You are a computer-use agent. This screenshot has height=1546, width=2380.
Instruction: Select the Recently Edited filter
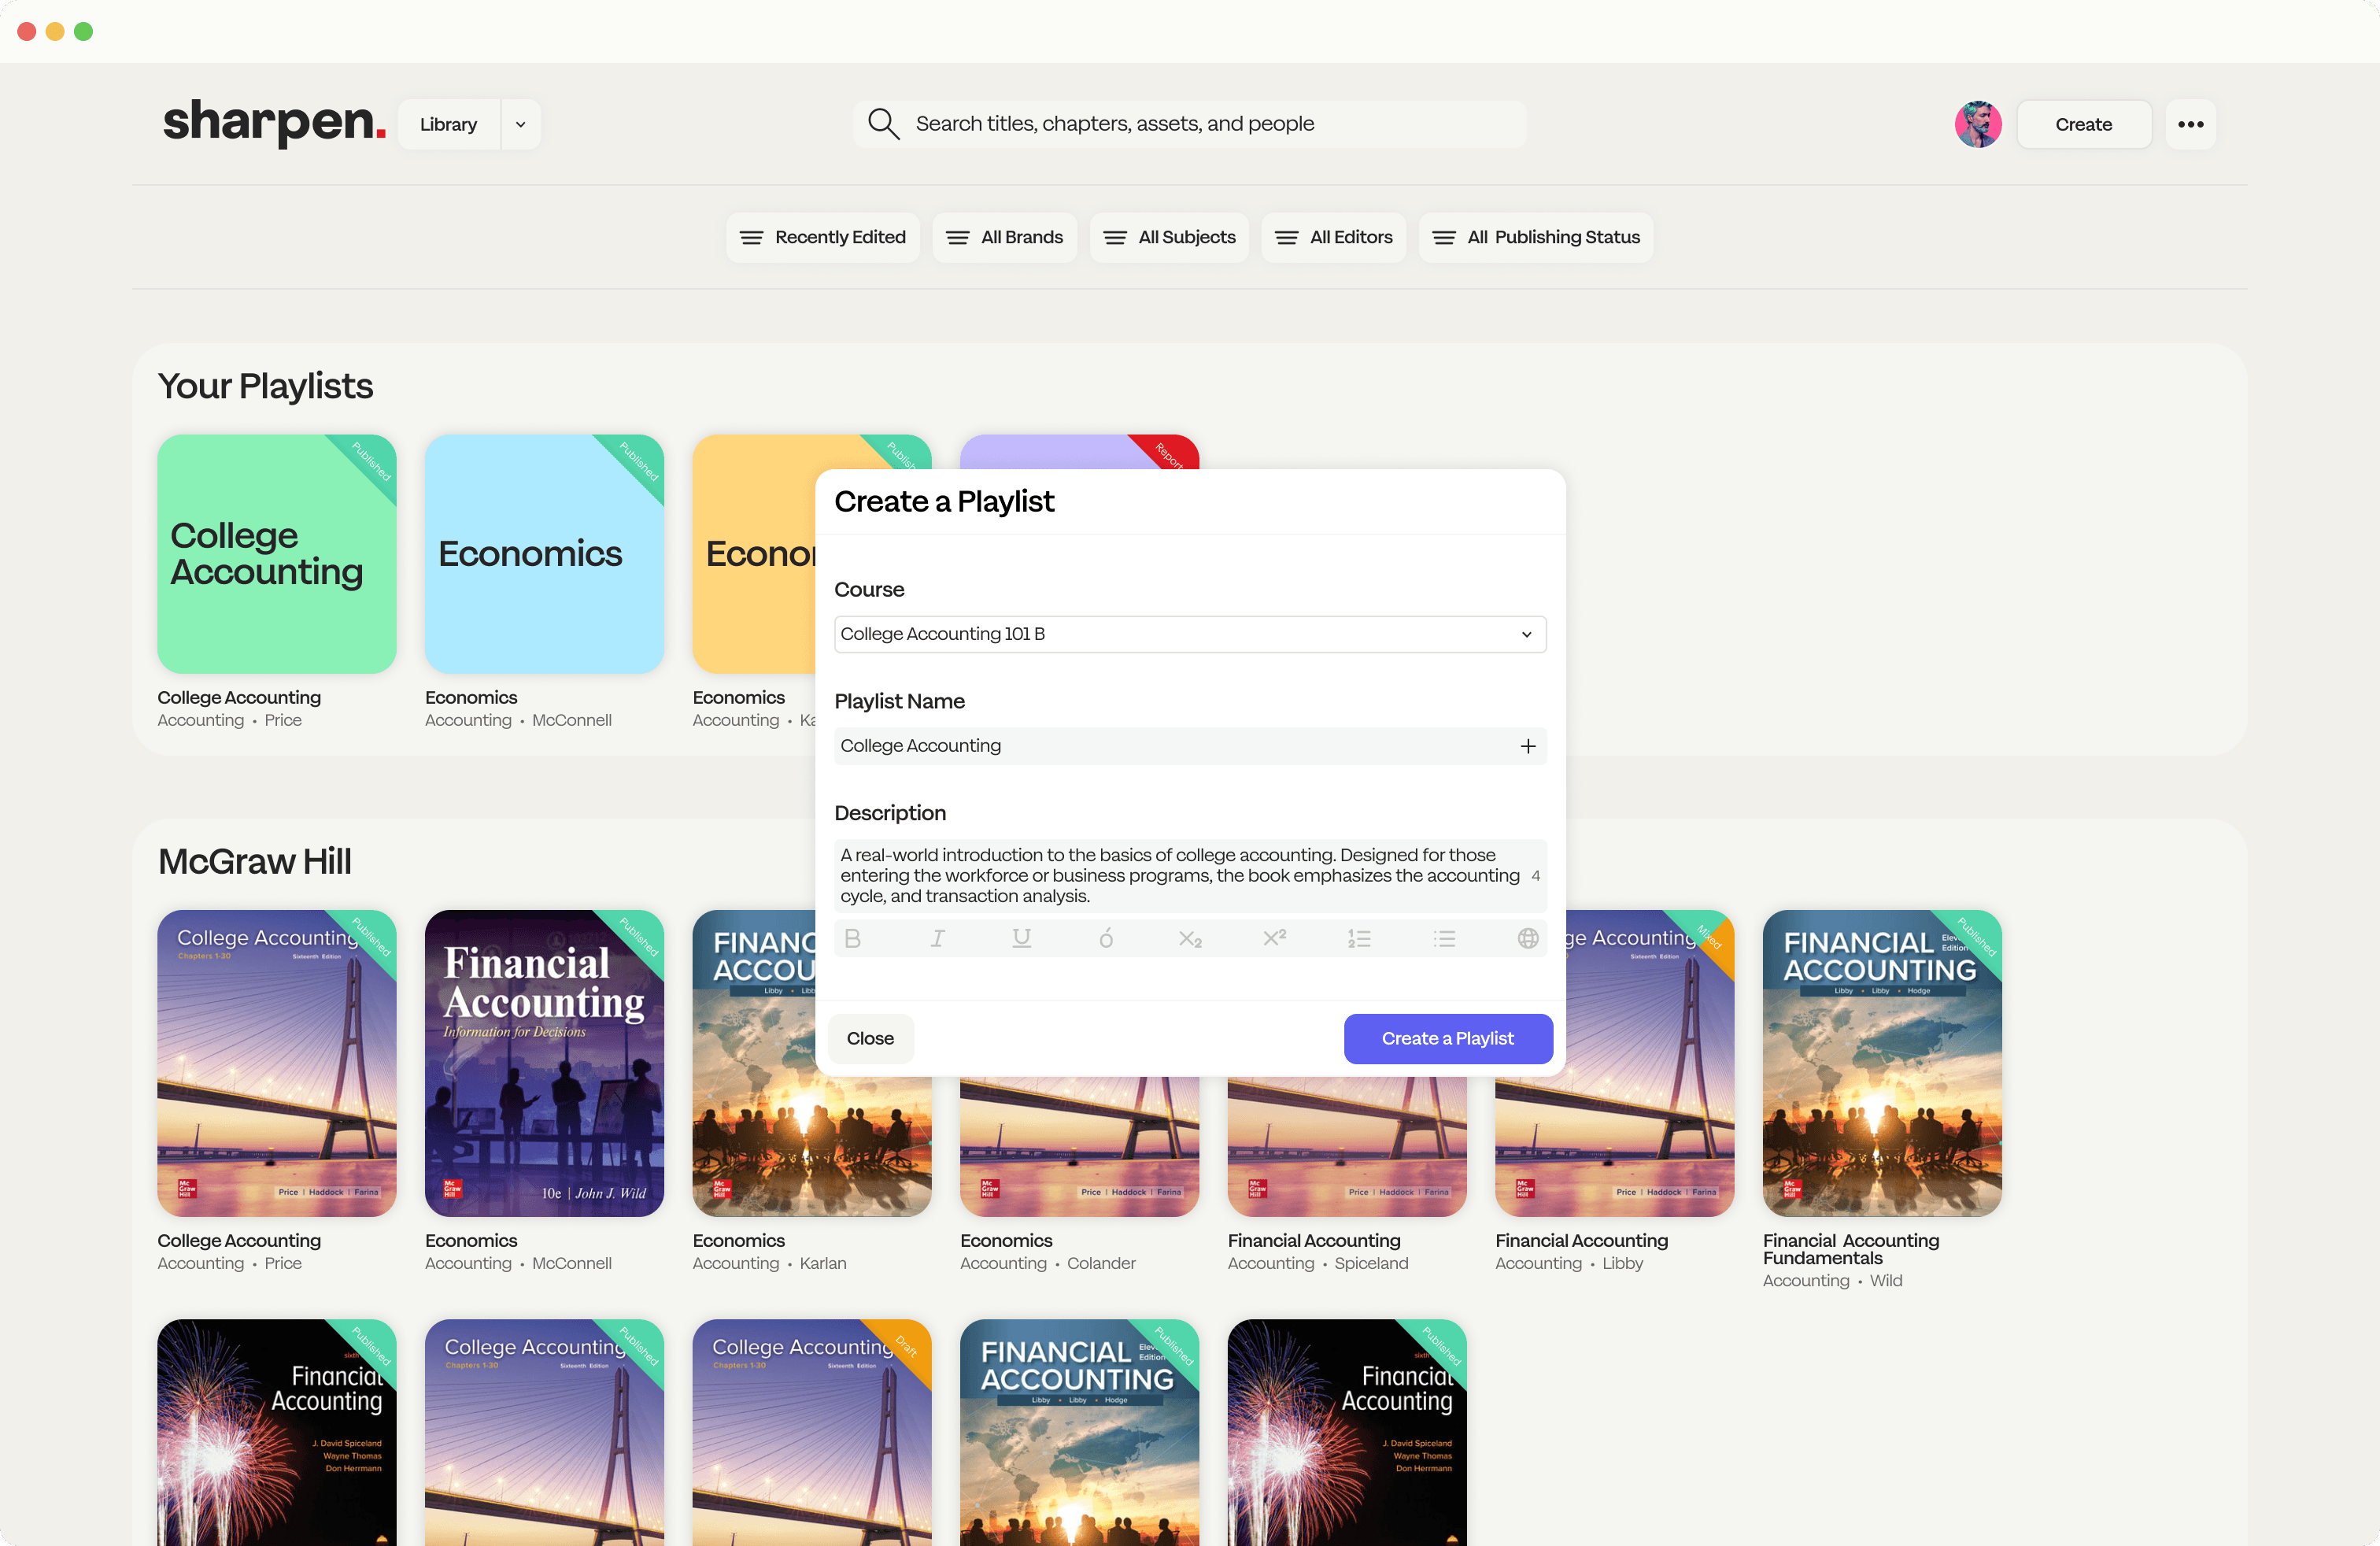(822, 237)
